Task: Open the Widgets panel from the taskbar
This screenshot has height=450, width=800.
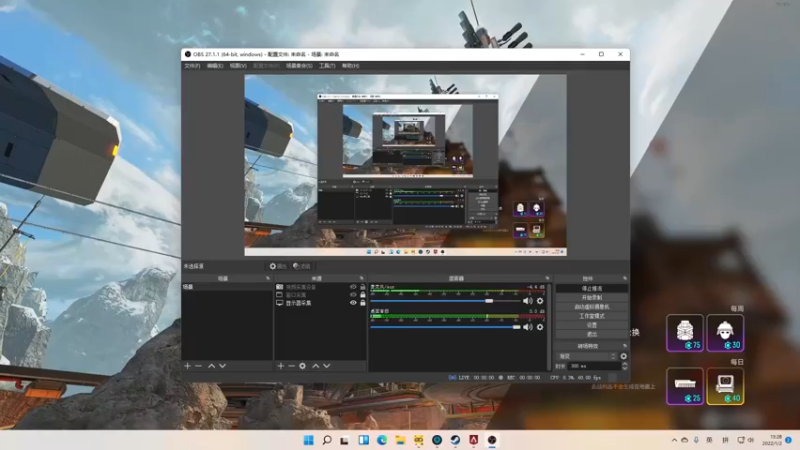Action: 363,440
